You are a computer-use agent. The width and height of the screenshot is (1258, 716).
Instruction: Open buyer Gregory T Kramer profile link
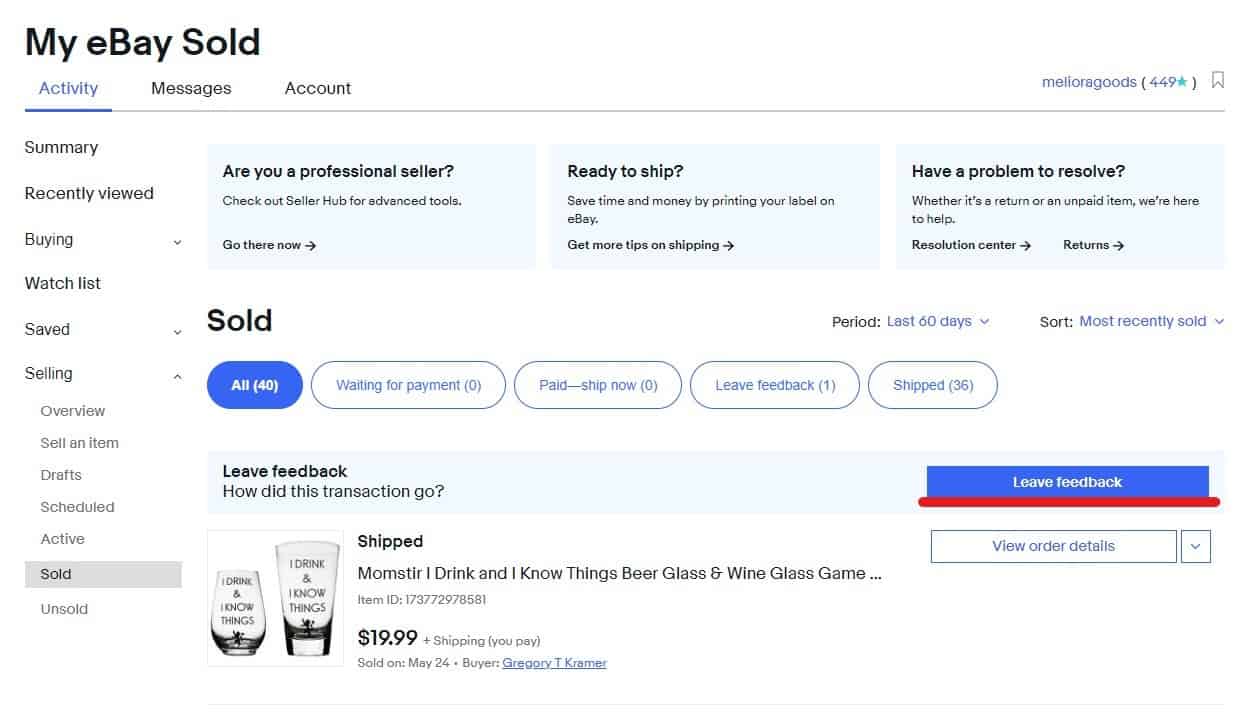point(554,663)
